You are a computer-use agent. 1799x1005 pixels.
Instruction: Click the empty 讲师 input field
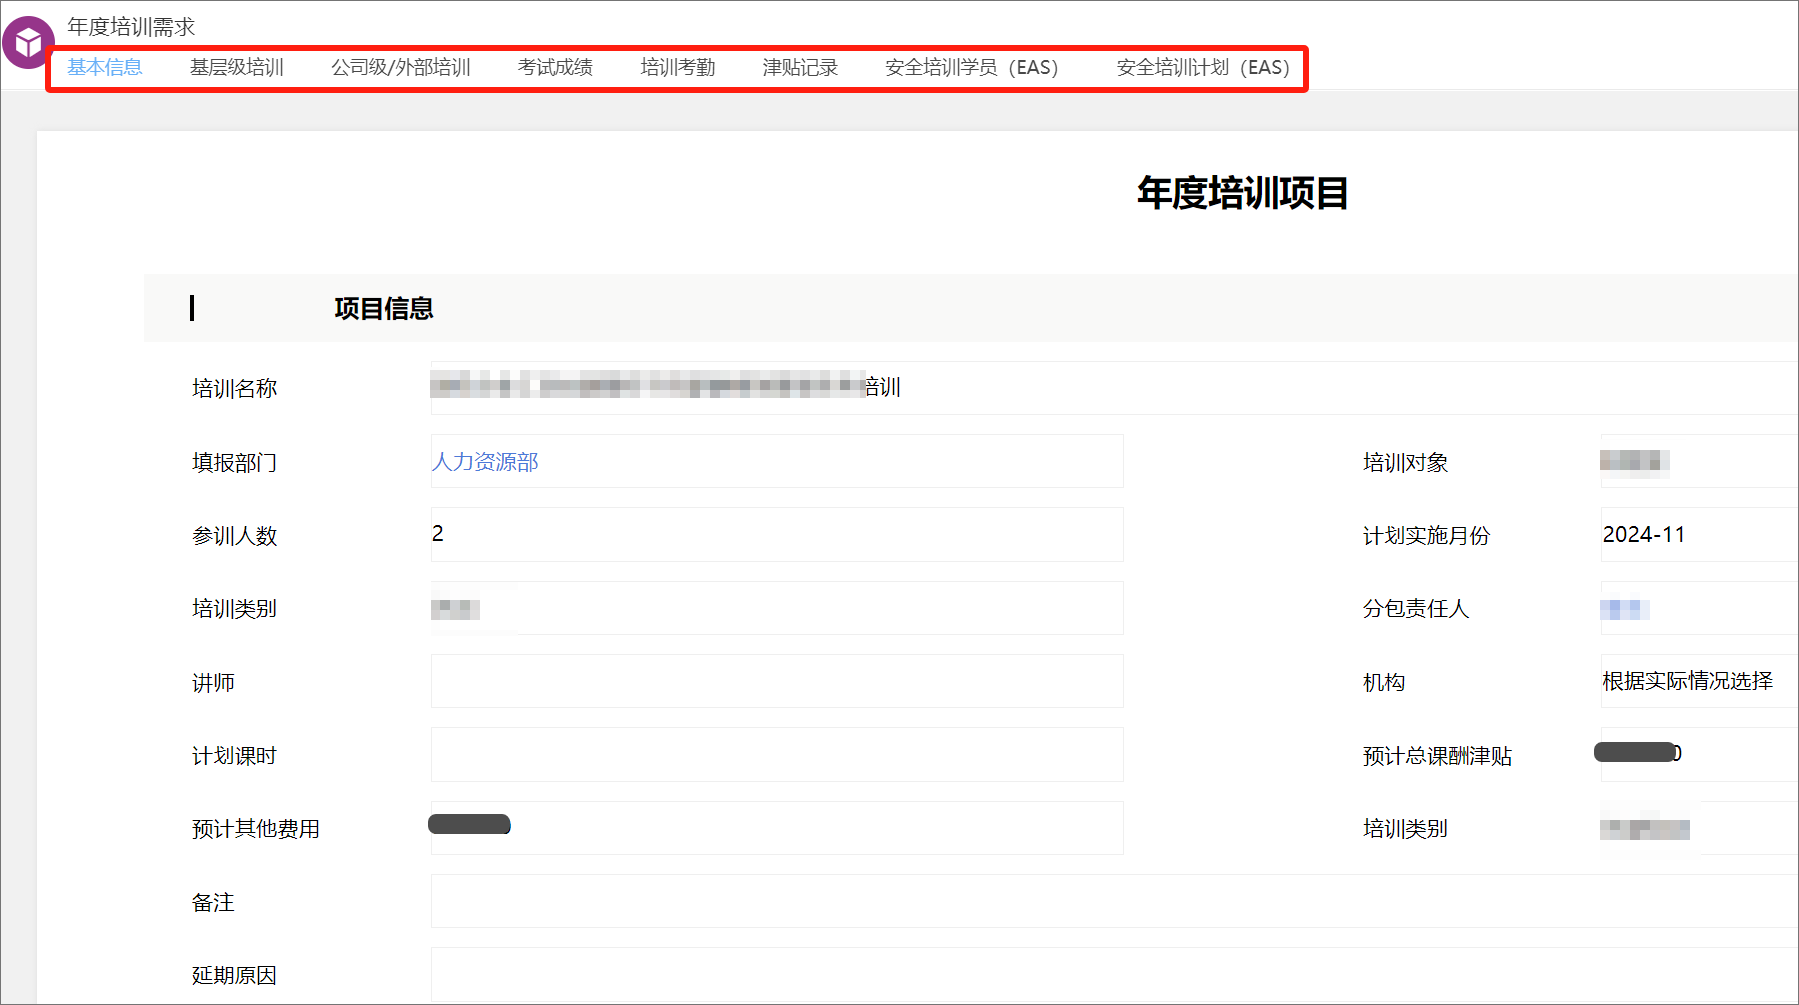777,681
